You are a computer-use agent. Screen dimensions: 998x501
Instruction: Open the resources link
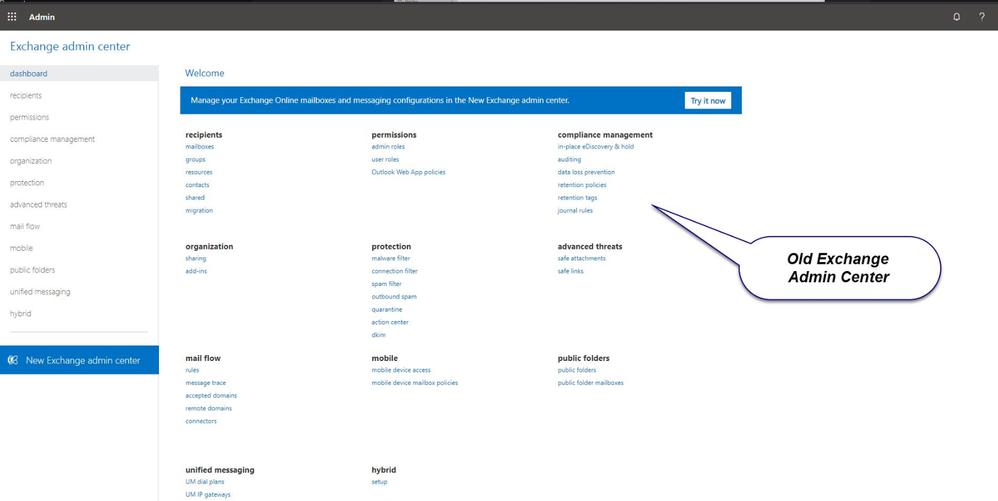coord(199,172)
